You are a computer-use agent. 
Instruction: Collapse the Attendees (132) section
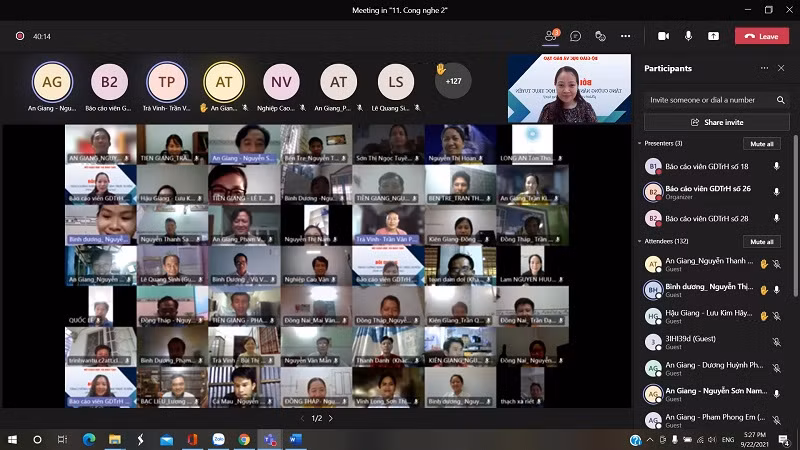[640, 241]
